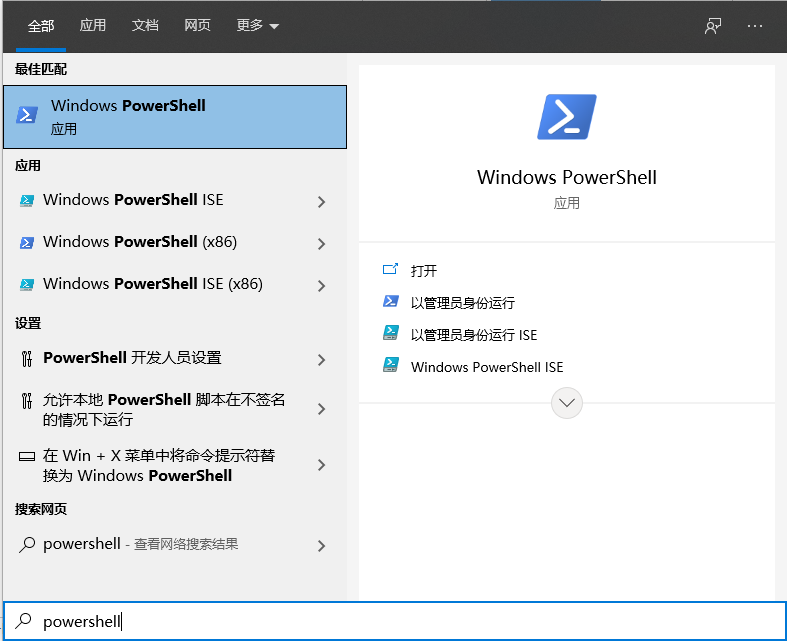
Task: Click the Windows PowerShell (x86) result icon
Action: point(27,243)
